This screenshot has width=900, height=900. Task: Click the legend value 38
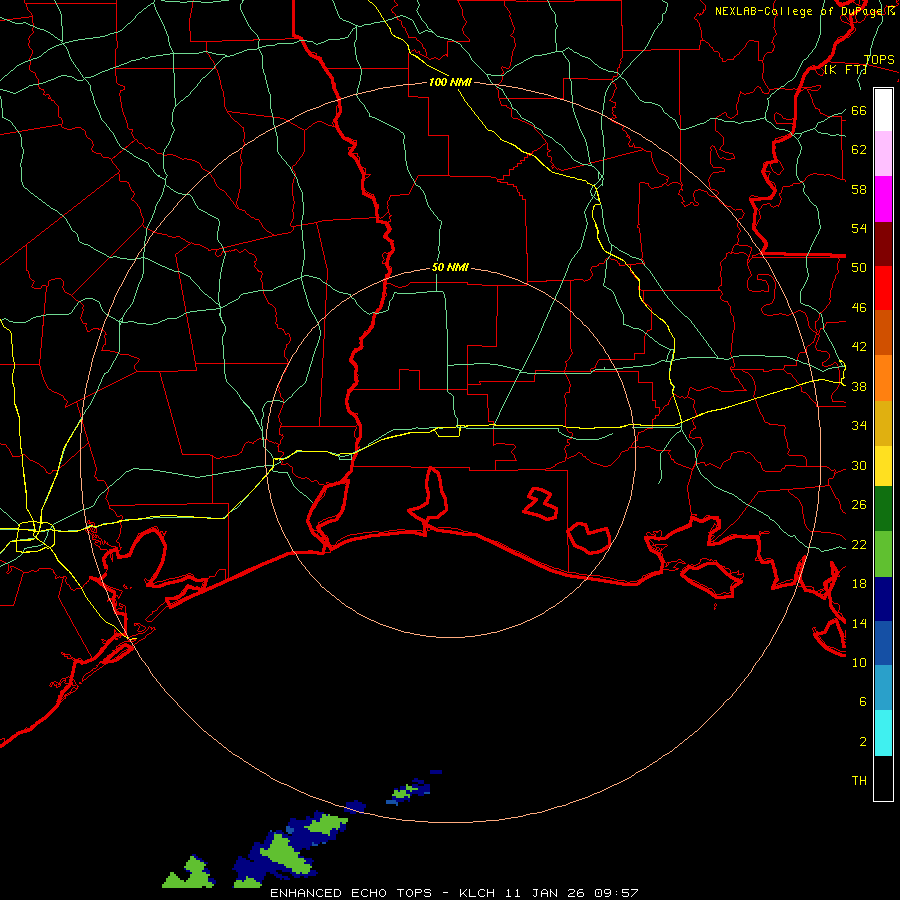(x=859, y=386)
